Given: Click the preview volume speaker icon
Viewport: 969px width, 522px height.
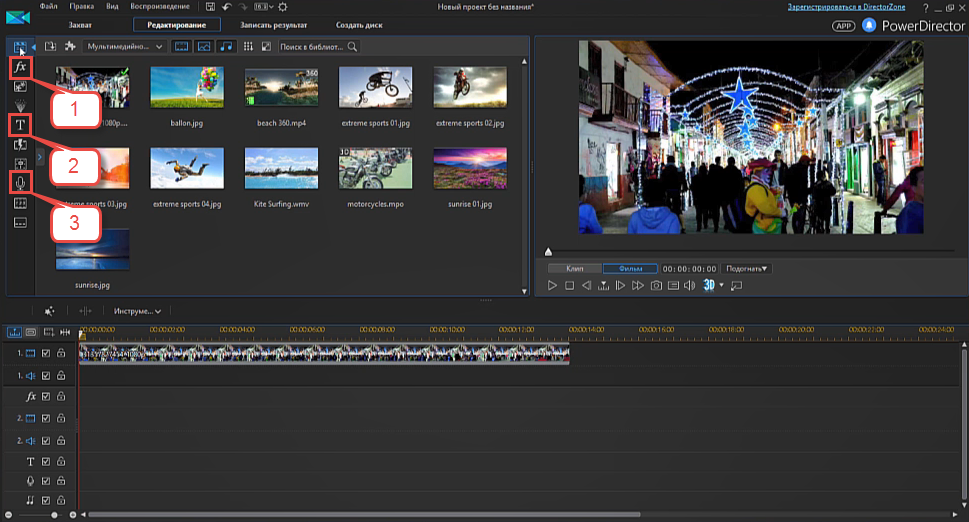Looking at the screenshot, I should 689,286.
